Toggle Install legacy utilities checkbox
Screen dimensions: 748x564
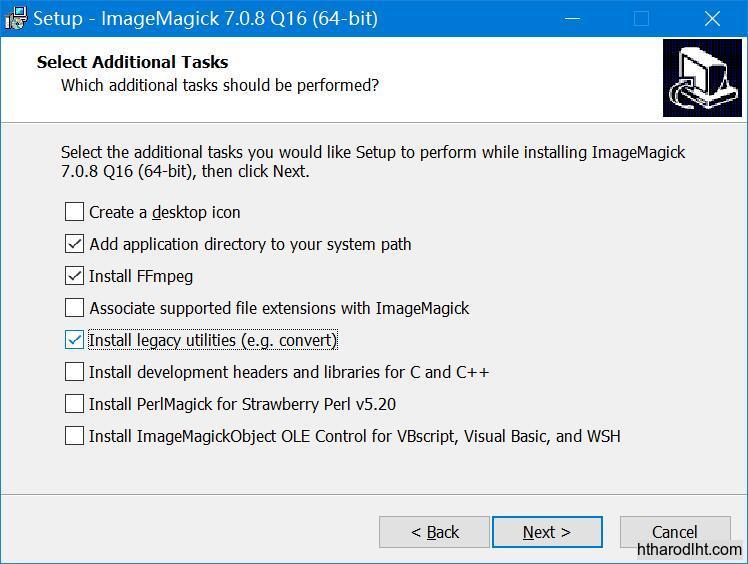coord(74,340)
